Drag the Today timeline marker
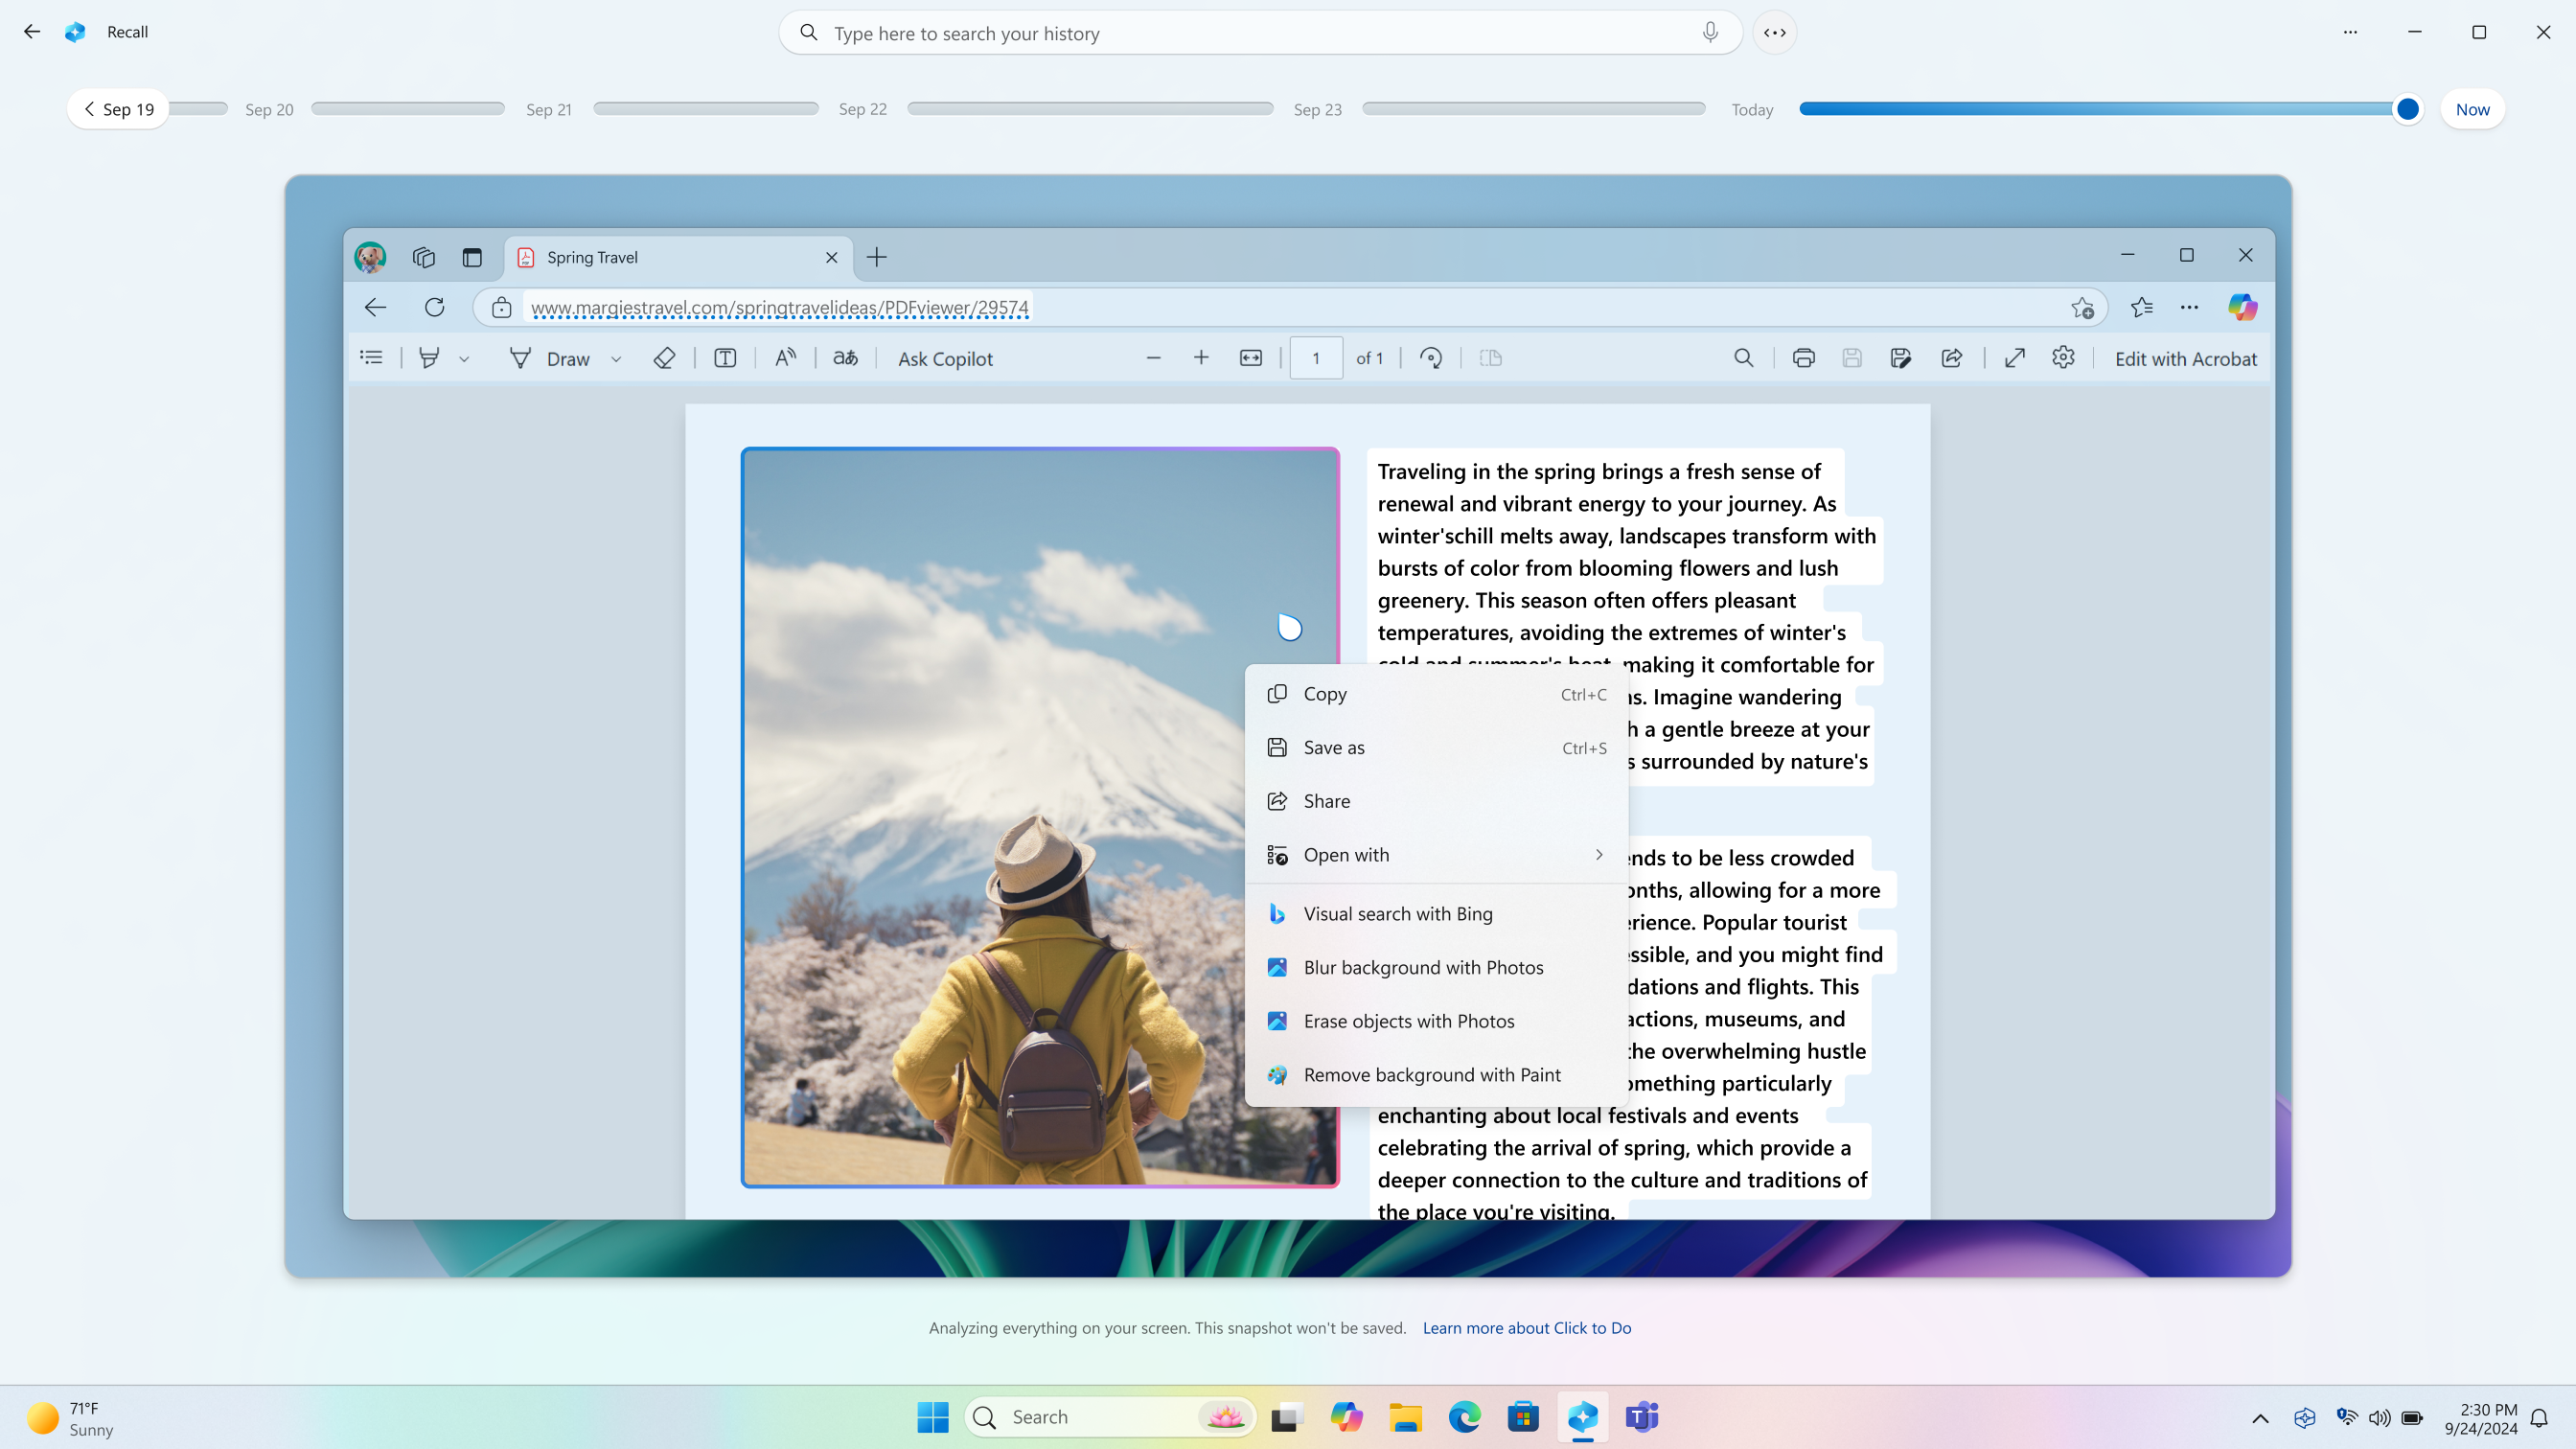This screenshot has width=2576, height=1449. click(2408, 109)
